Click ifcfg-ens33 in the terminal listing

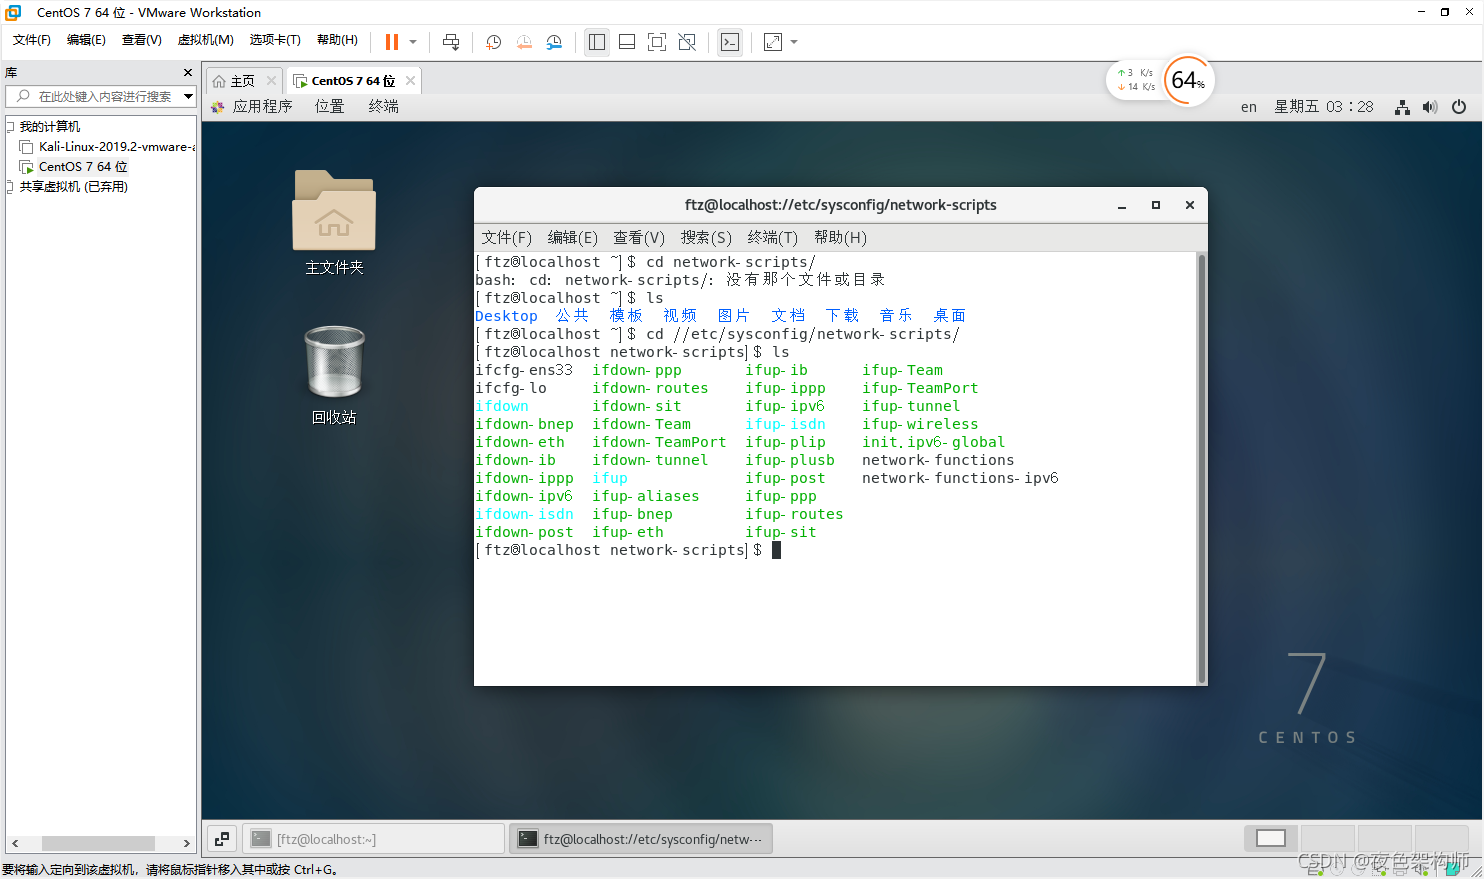click(x=524, y=370)
